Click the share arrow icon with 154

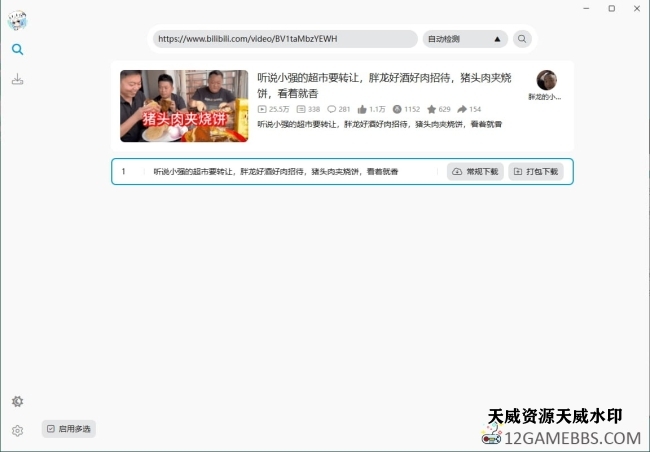(462, 109)
